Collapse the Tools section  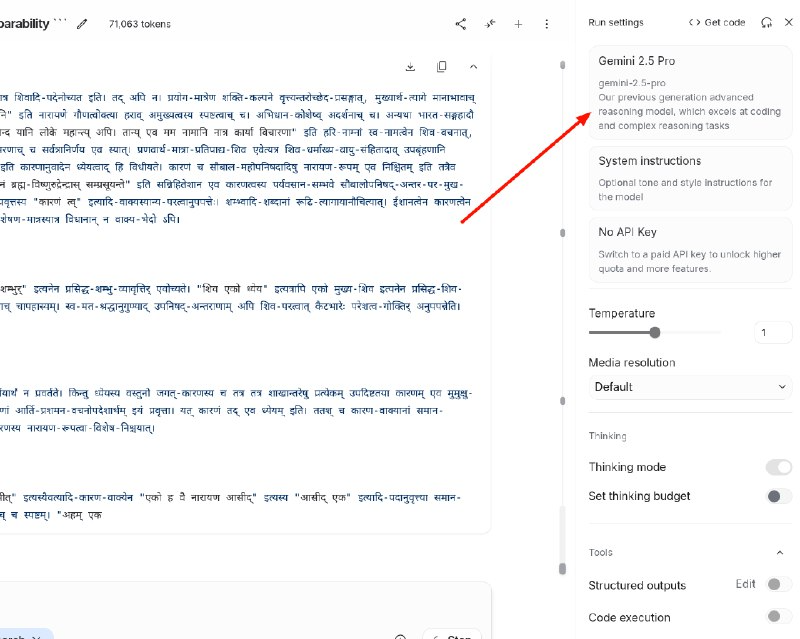(780, 552)
